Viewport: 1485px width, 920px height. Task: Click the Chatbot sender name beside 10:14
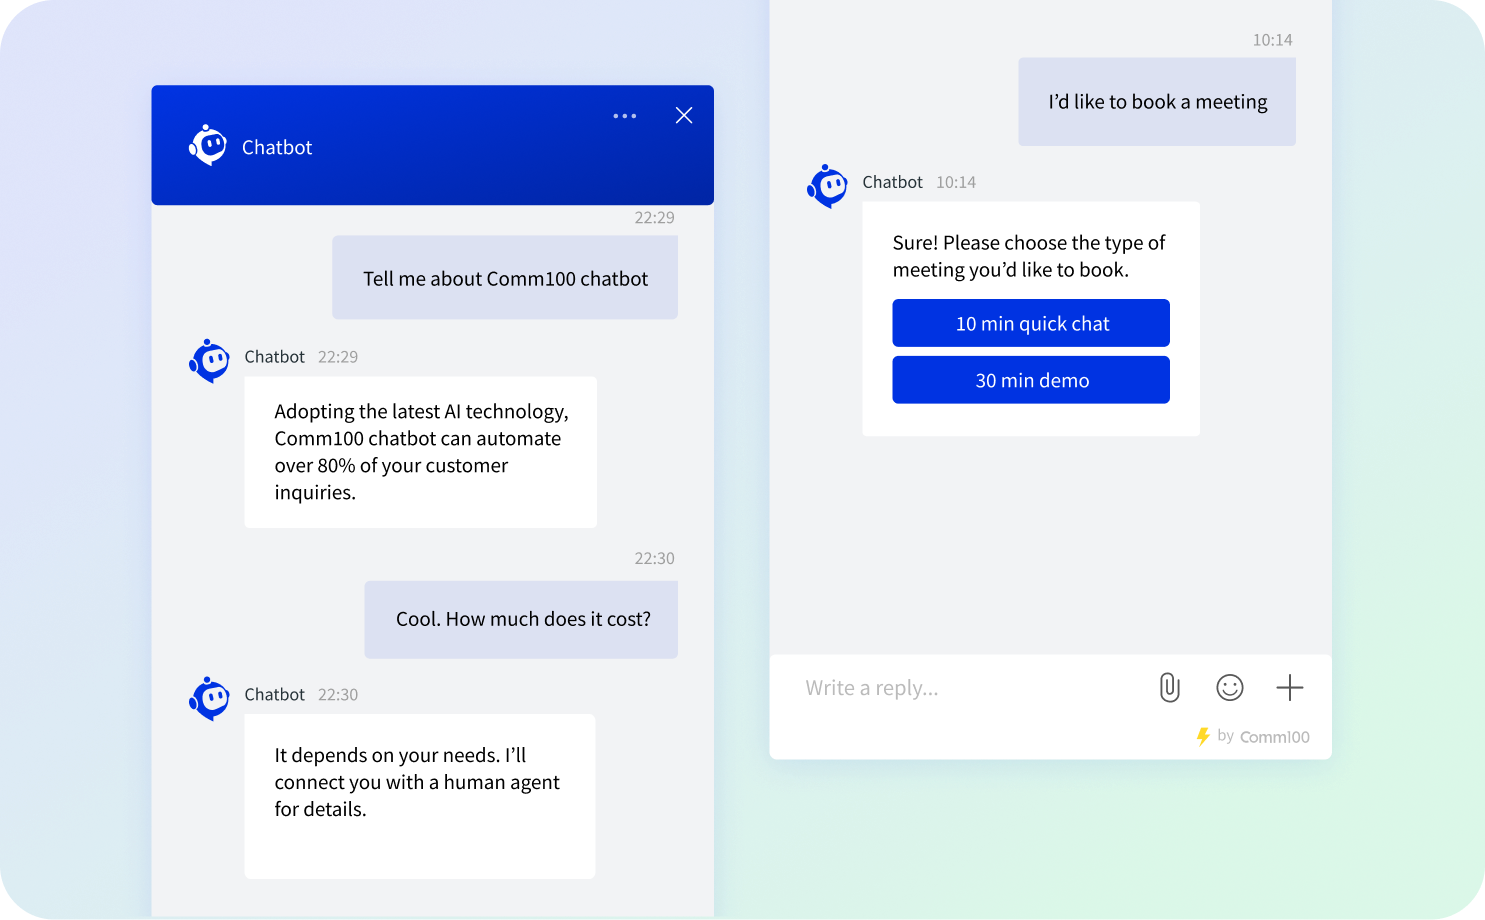[x=892, y=182]
